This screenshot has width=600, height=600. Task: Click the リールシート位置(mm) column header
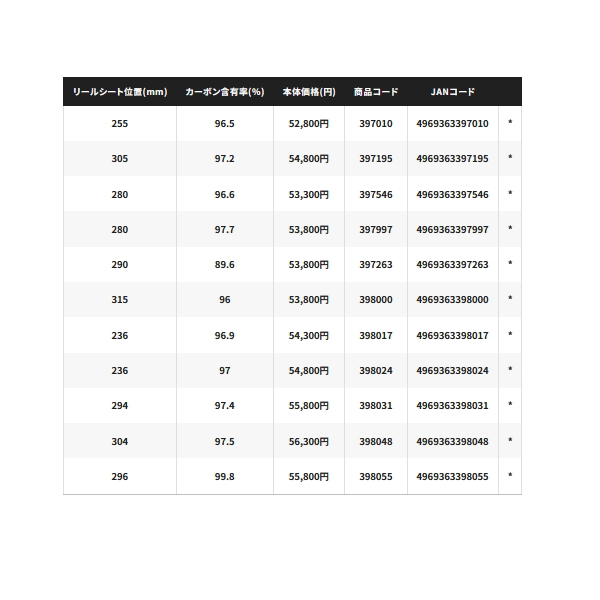(120, 92)
